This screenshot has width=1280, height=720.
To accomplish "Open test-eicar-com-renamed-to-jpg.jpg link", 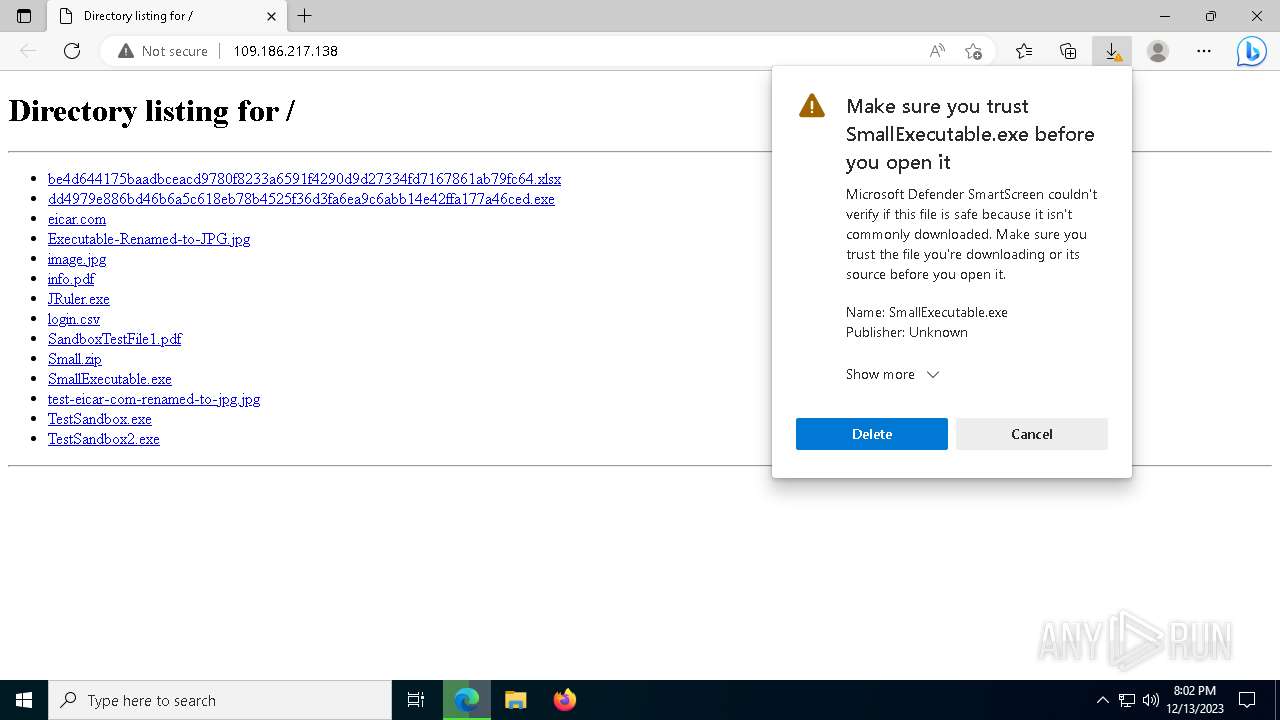I will click(154, 399).
